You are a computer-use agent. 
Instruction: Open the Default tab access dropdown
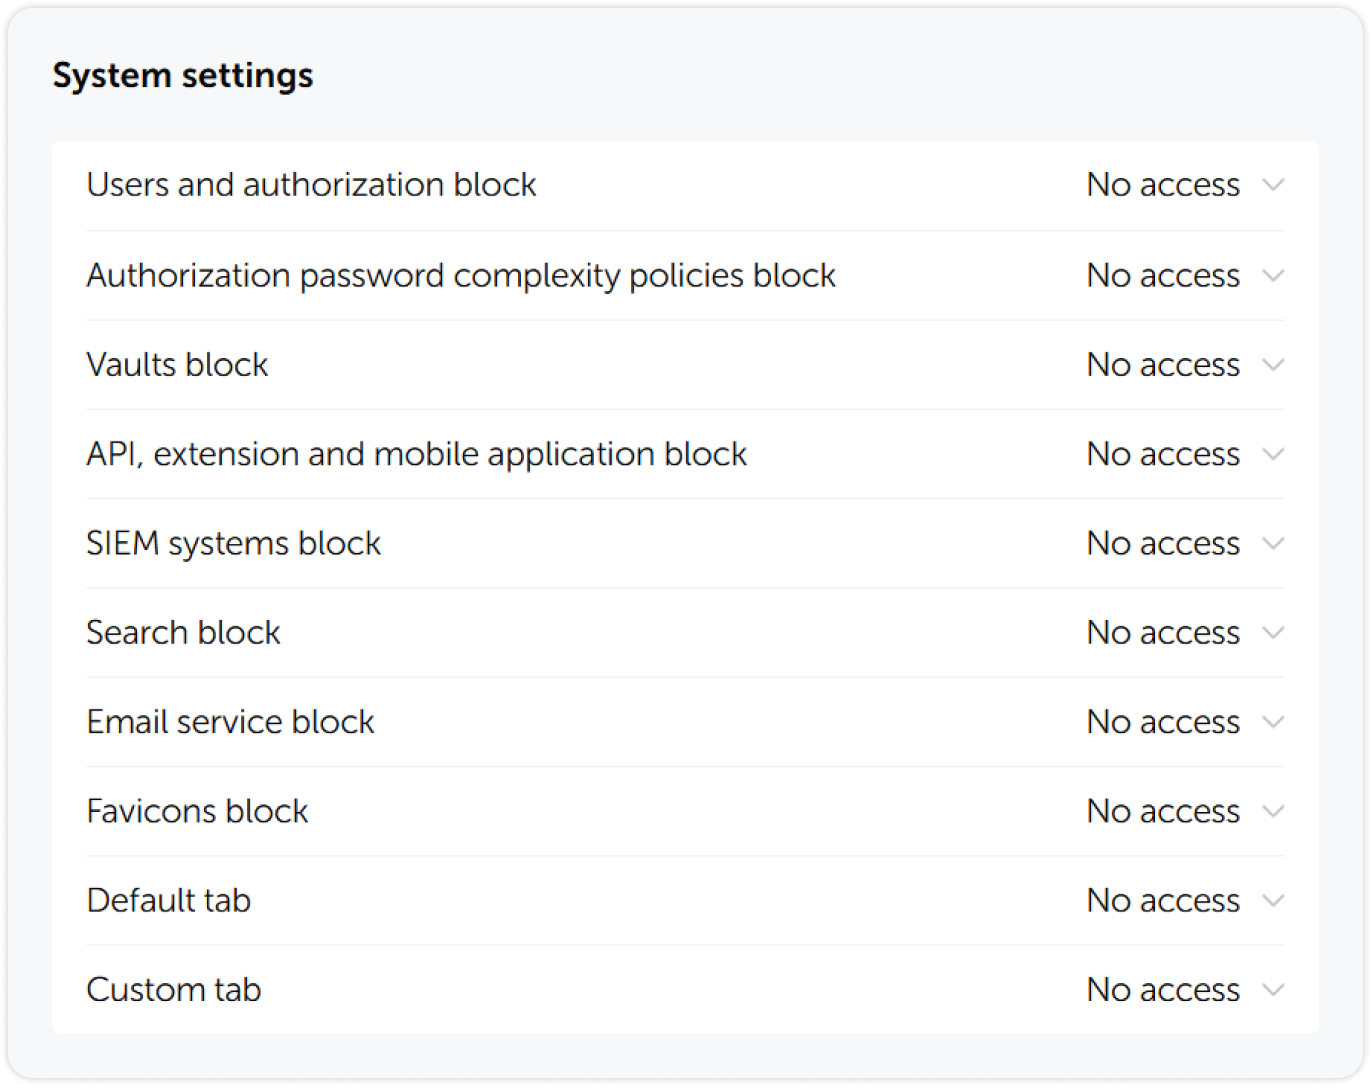1274,900
